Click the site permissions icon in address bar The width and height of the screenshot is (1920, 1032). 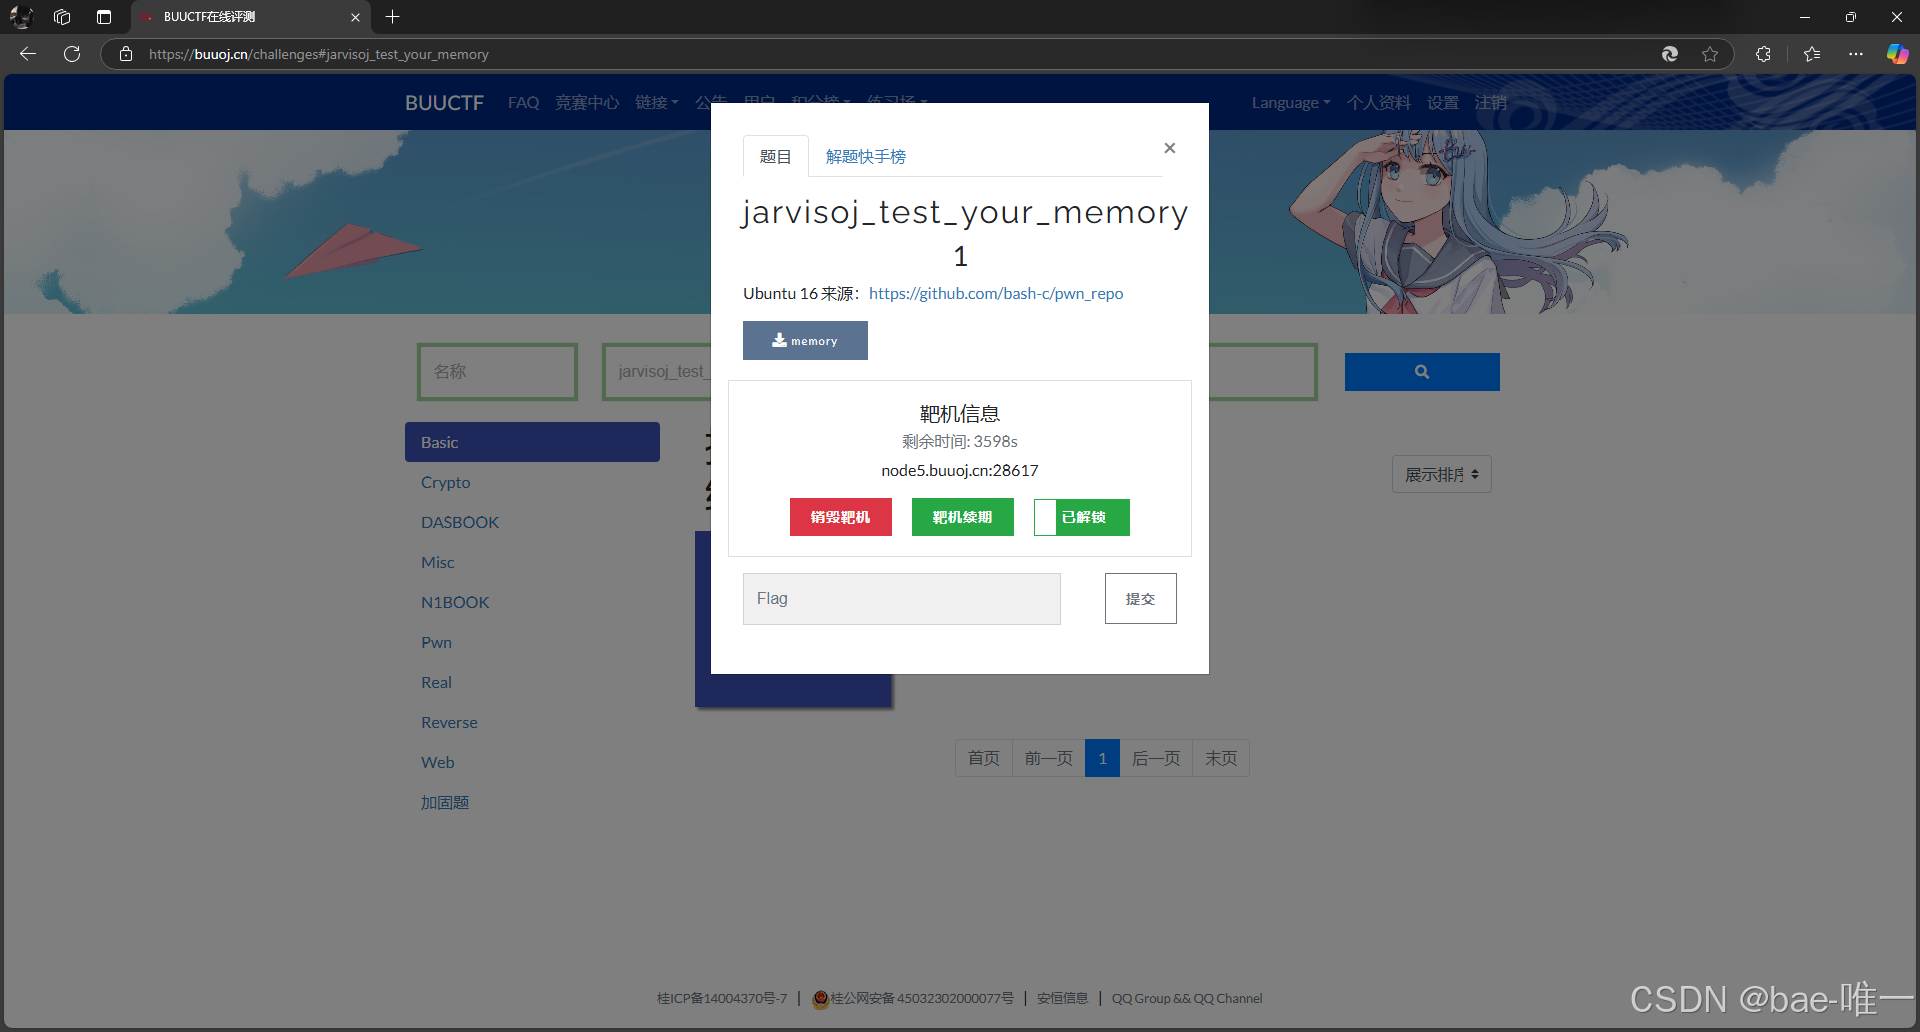pos(125,54)
